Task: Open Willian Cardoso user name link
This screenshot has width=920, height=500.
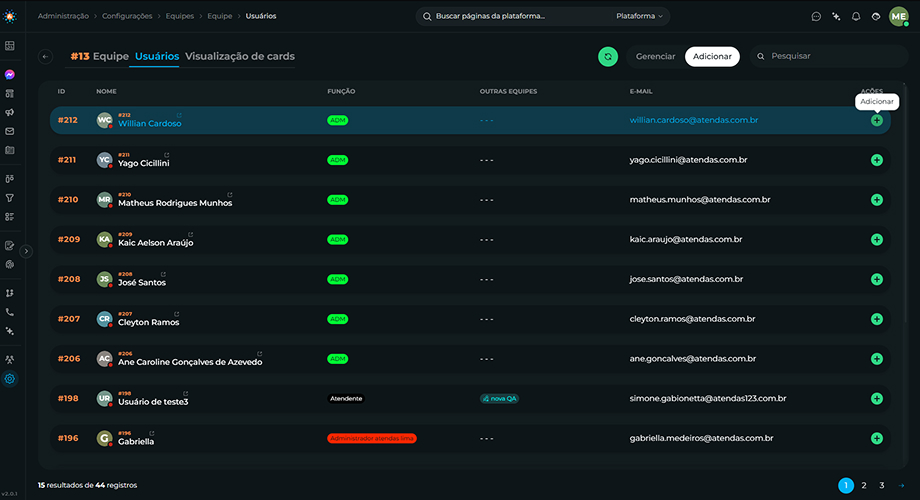Action: 150,123
